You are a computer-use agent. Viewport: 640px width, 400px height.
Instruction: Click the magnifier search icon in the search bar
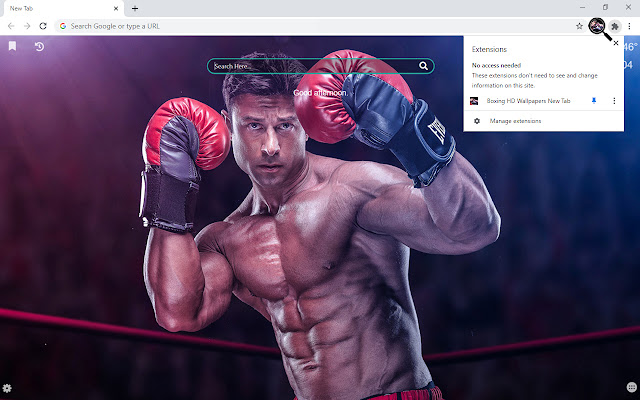[423, 66]
